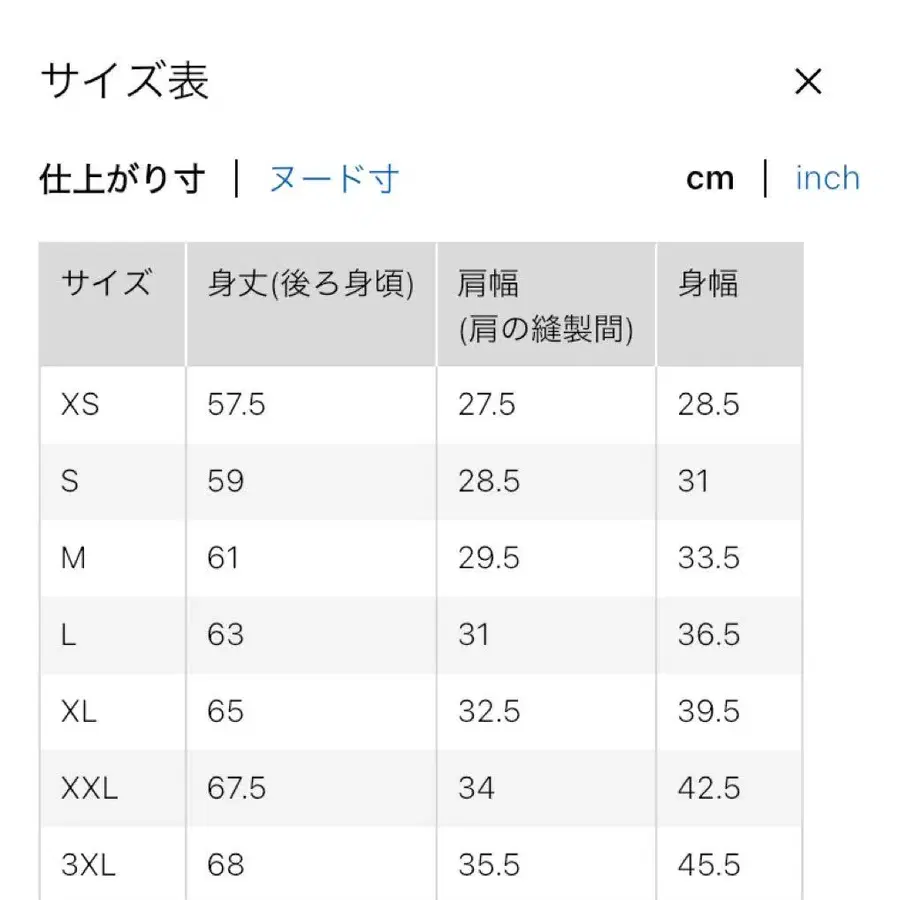Select the cm unit option
900x900 pixels.
pos(710,178)
